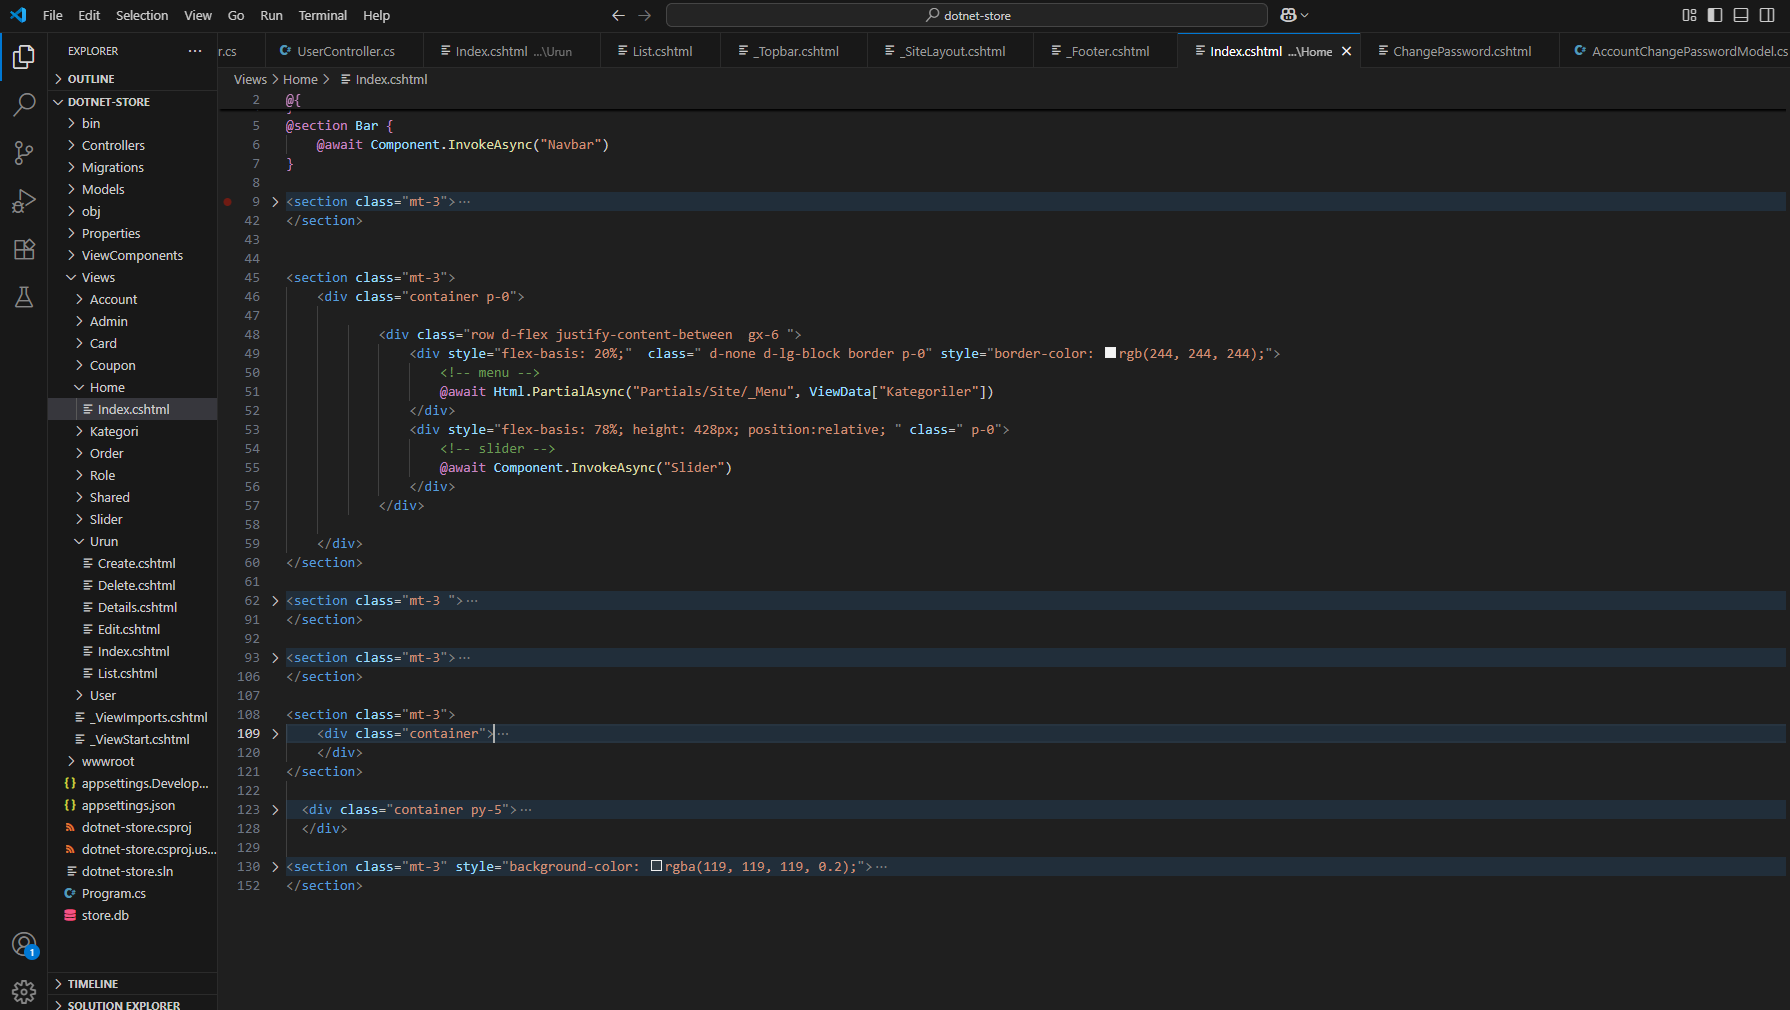Screen dimensions: 1790x1010
Task: Open the Search view icon
Action: 24,105
